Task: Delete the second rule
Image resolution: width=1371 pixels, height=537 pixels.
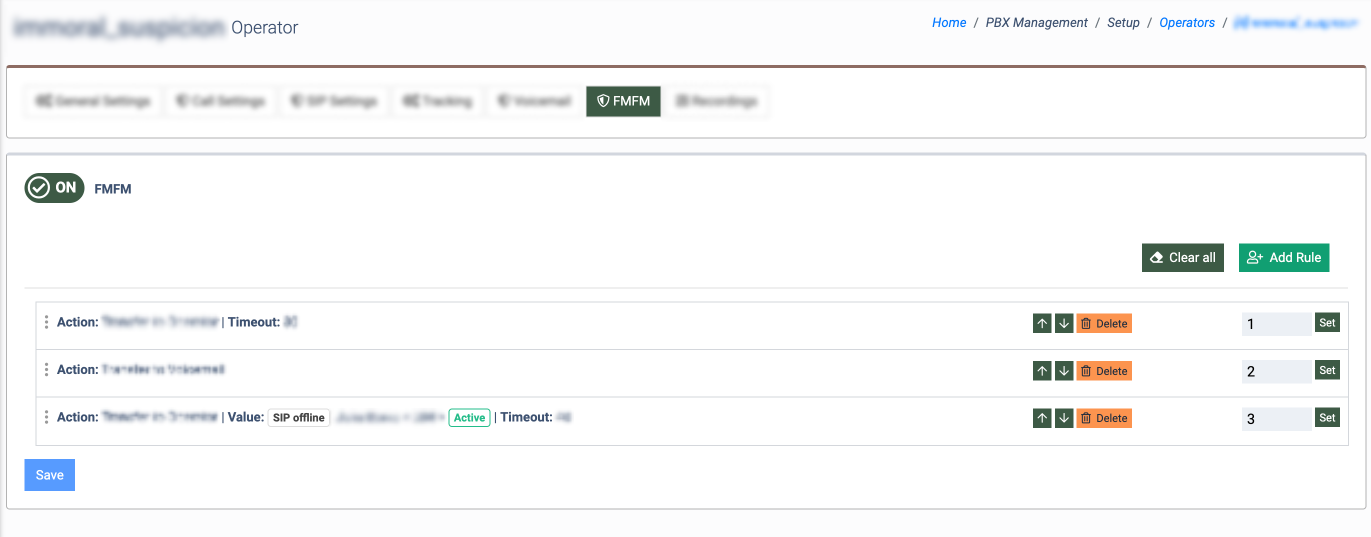Action: 1104,371
